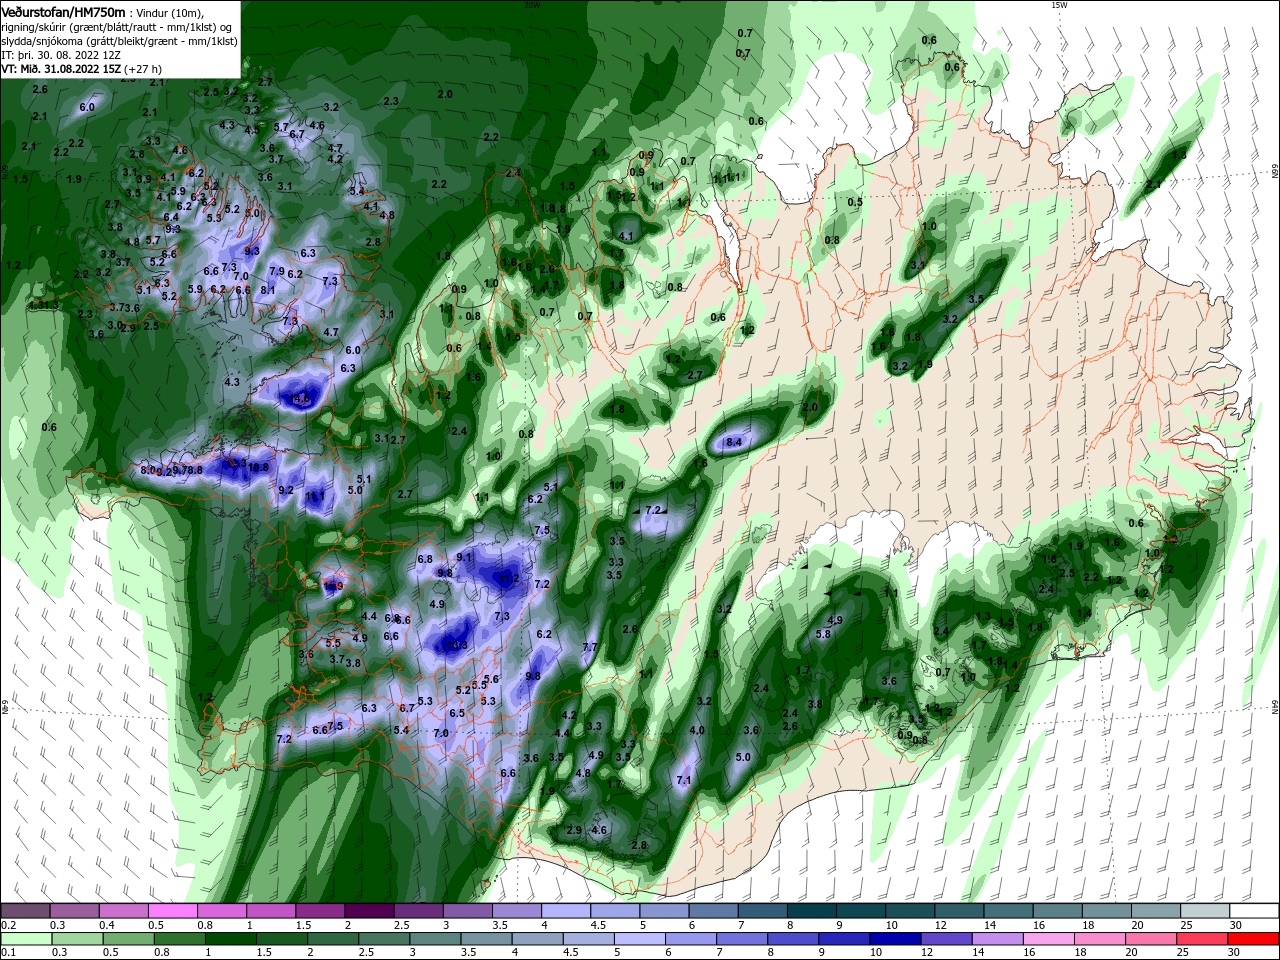Click the 6.8 precipitation value on the map

point(425,559)
